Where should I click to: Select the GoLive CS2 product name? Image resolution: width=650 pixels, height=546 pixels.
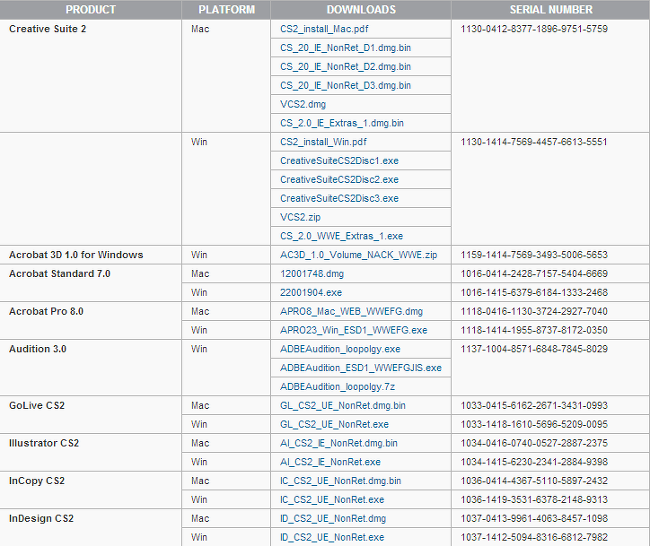tap(37, 405)
